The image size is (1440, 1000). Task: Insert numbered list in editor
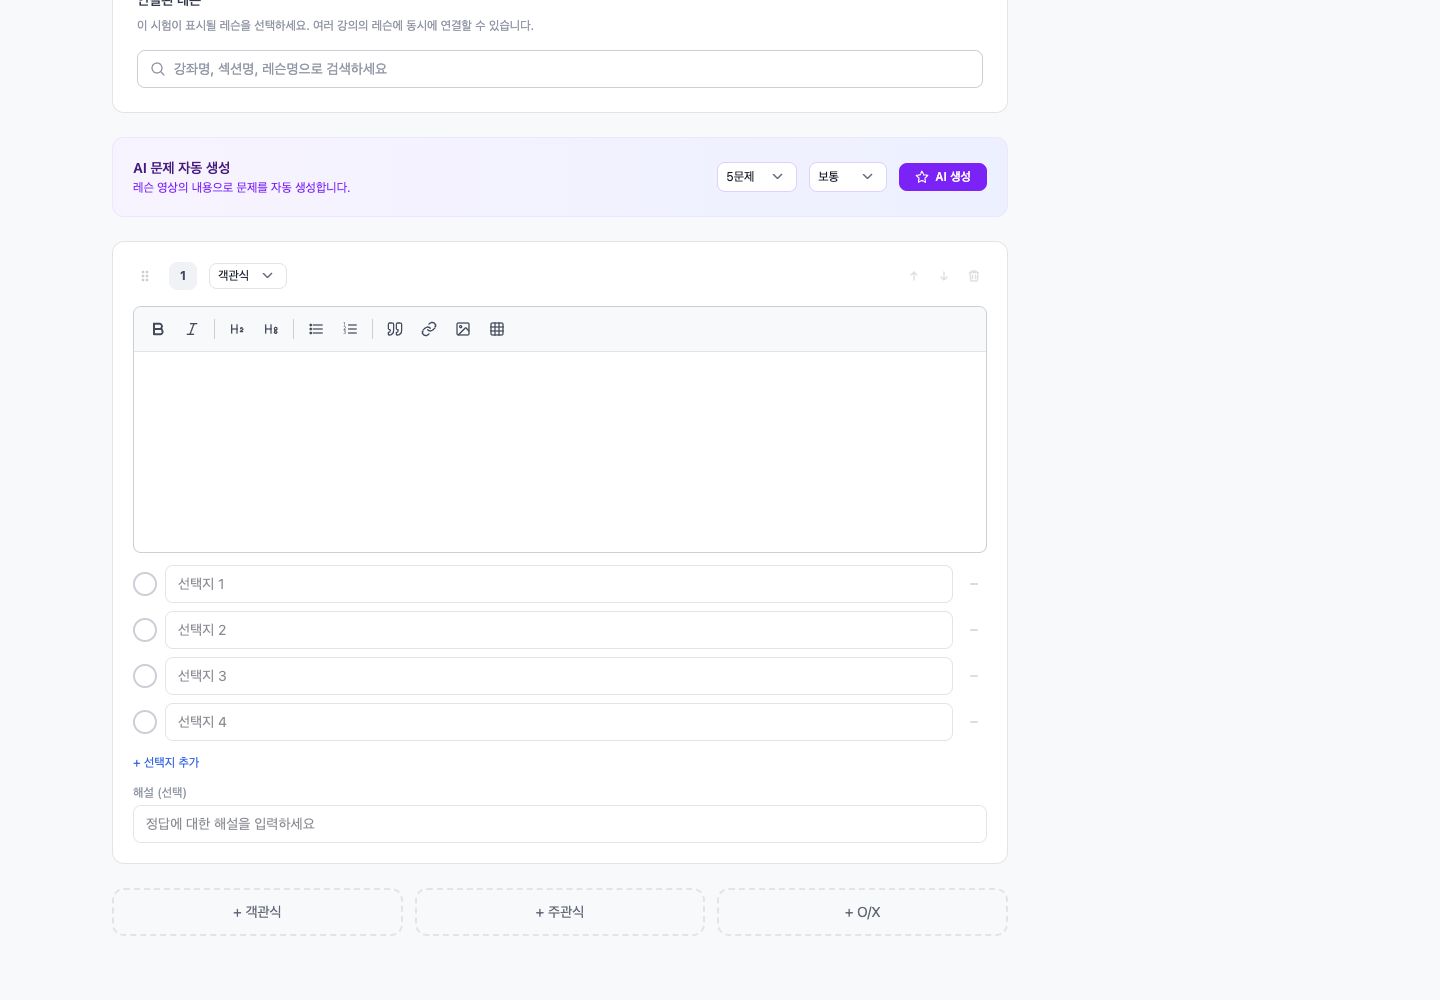(x=350, y=329)
